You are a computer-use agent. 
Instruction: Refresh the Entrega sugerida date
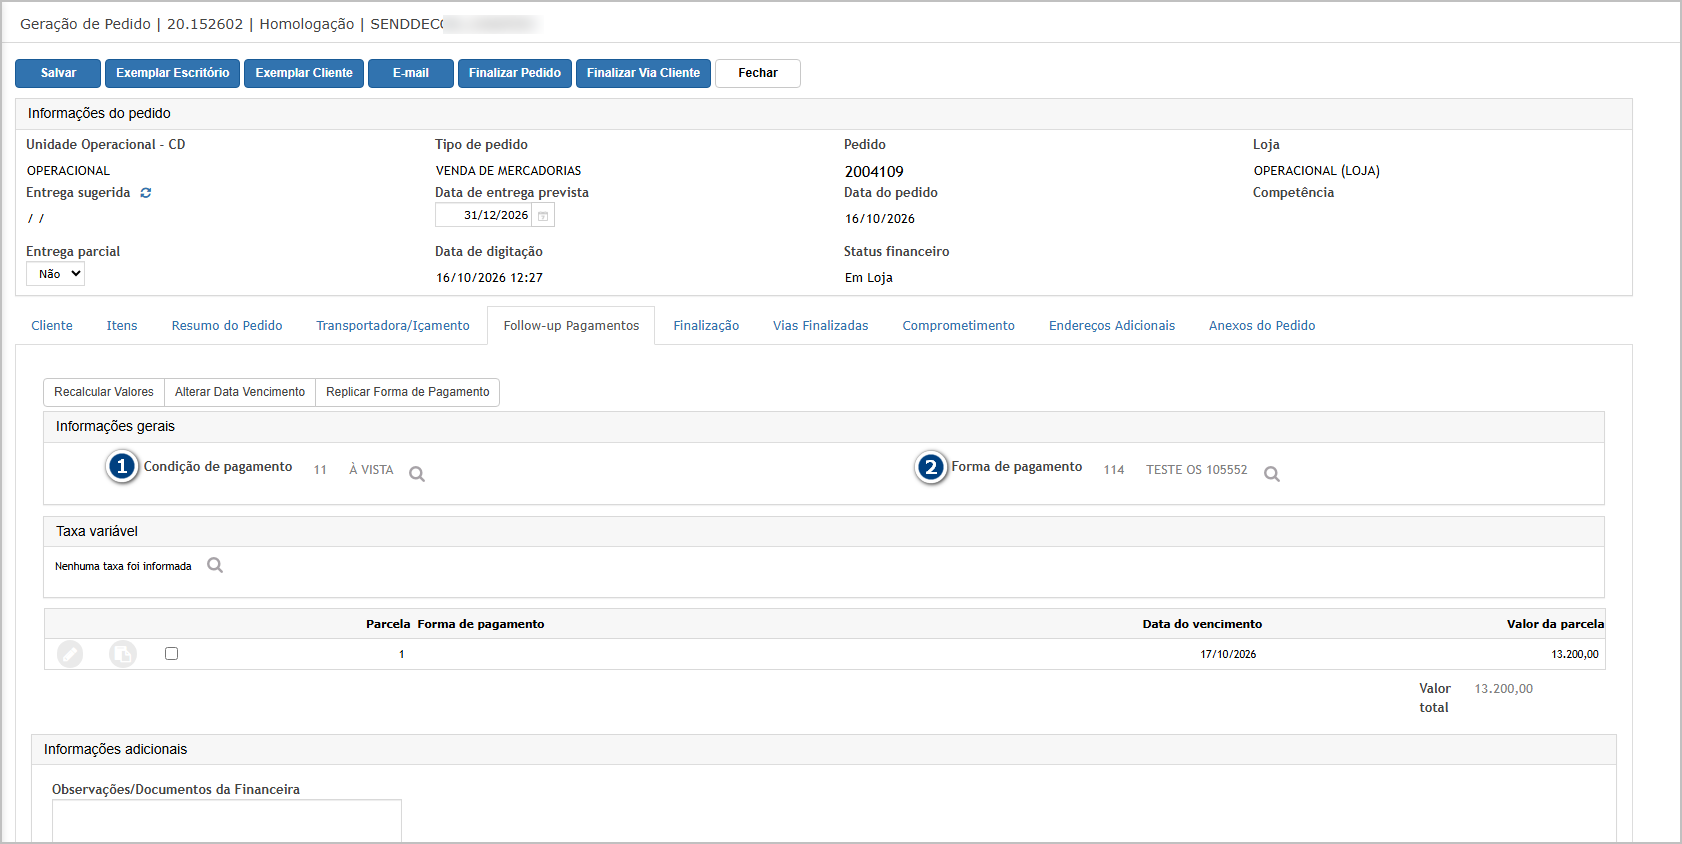pos(146,193)
